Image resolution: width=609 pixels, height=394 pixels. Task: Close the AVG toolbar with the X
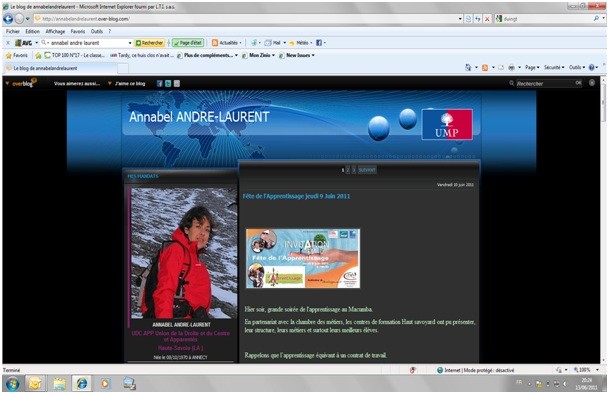point(8,43)
